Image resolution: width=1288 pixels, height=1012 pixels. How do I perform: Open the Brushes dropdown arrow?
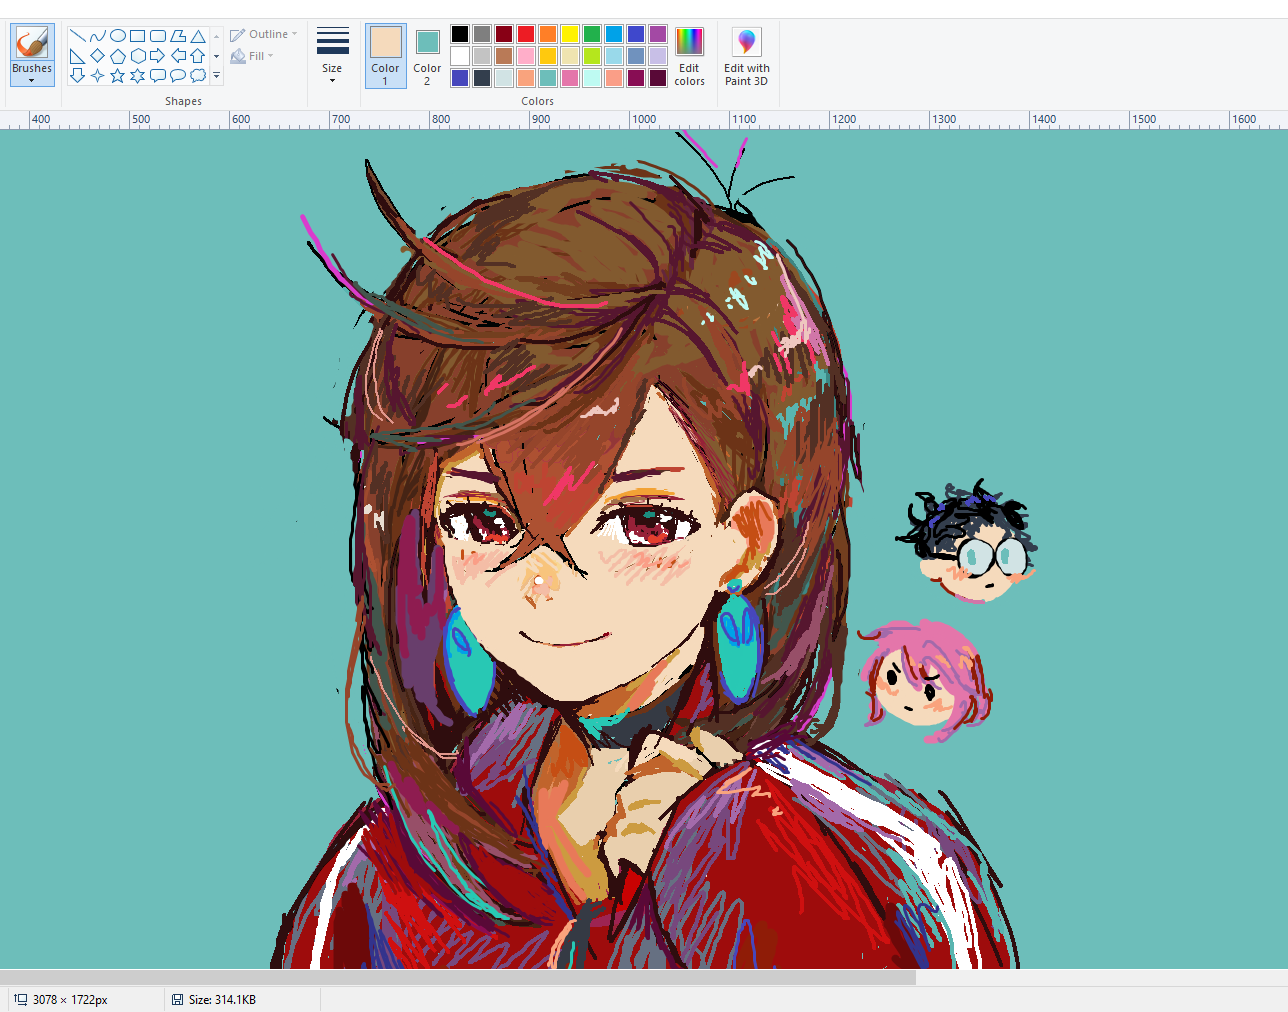32,80
